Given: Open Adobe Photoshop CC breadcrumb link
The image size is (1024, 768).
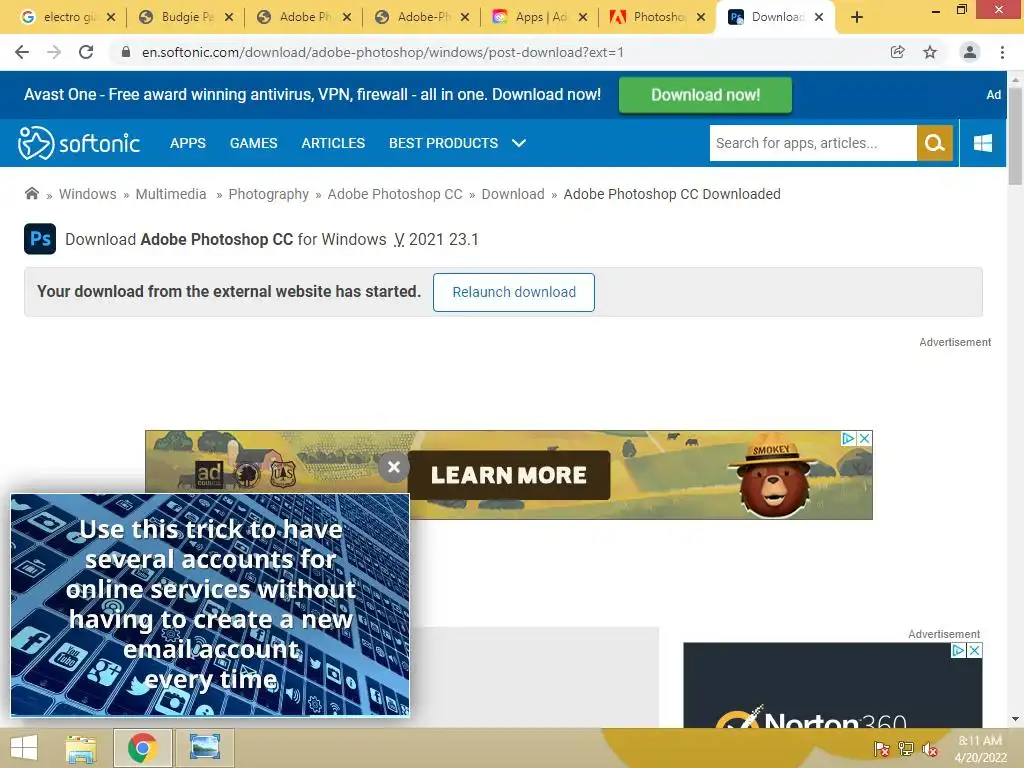Looking at the screenshot, I should 394,194.
